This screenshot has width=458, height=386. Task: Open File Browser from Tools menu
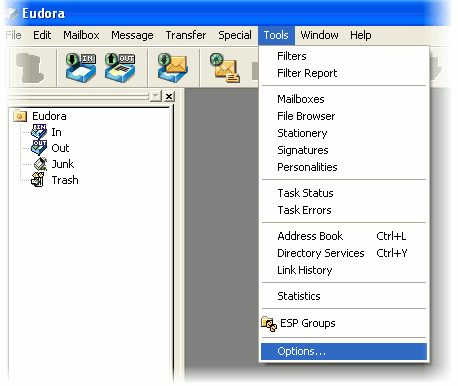[344, 116]
